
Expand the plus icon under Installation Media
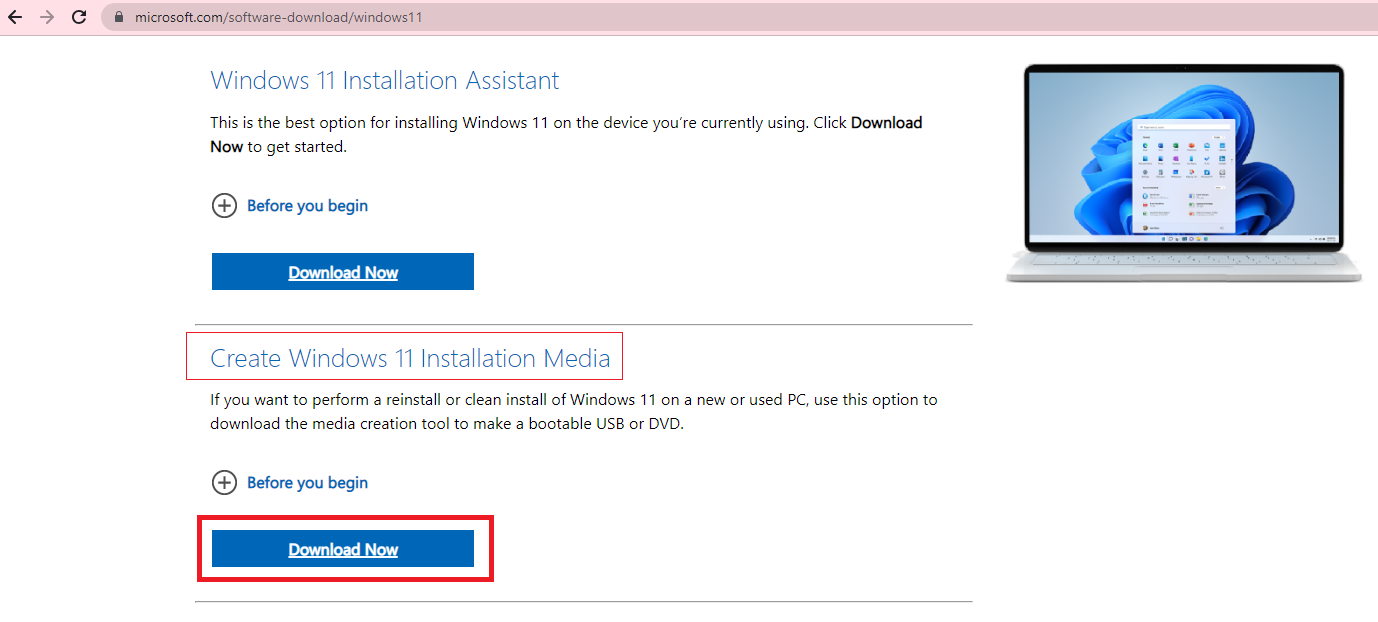(x=224, y=483)
